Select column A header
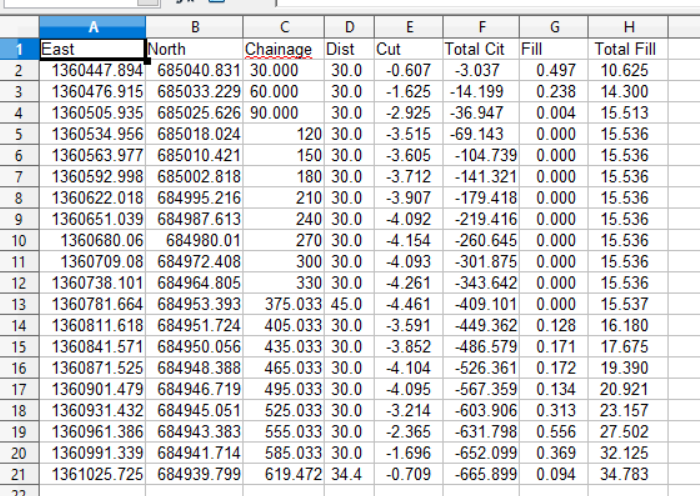This screenshot has height=496, width=700. [x=93, y=28]
